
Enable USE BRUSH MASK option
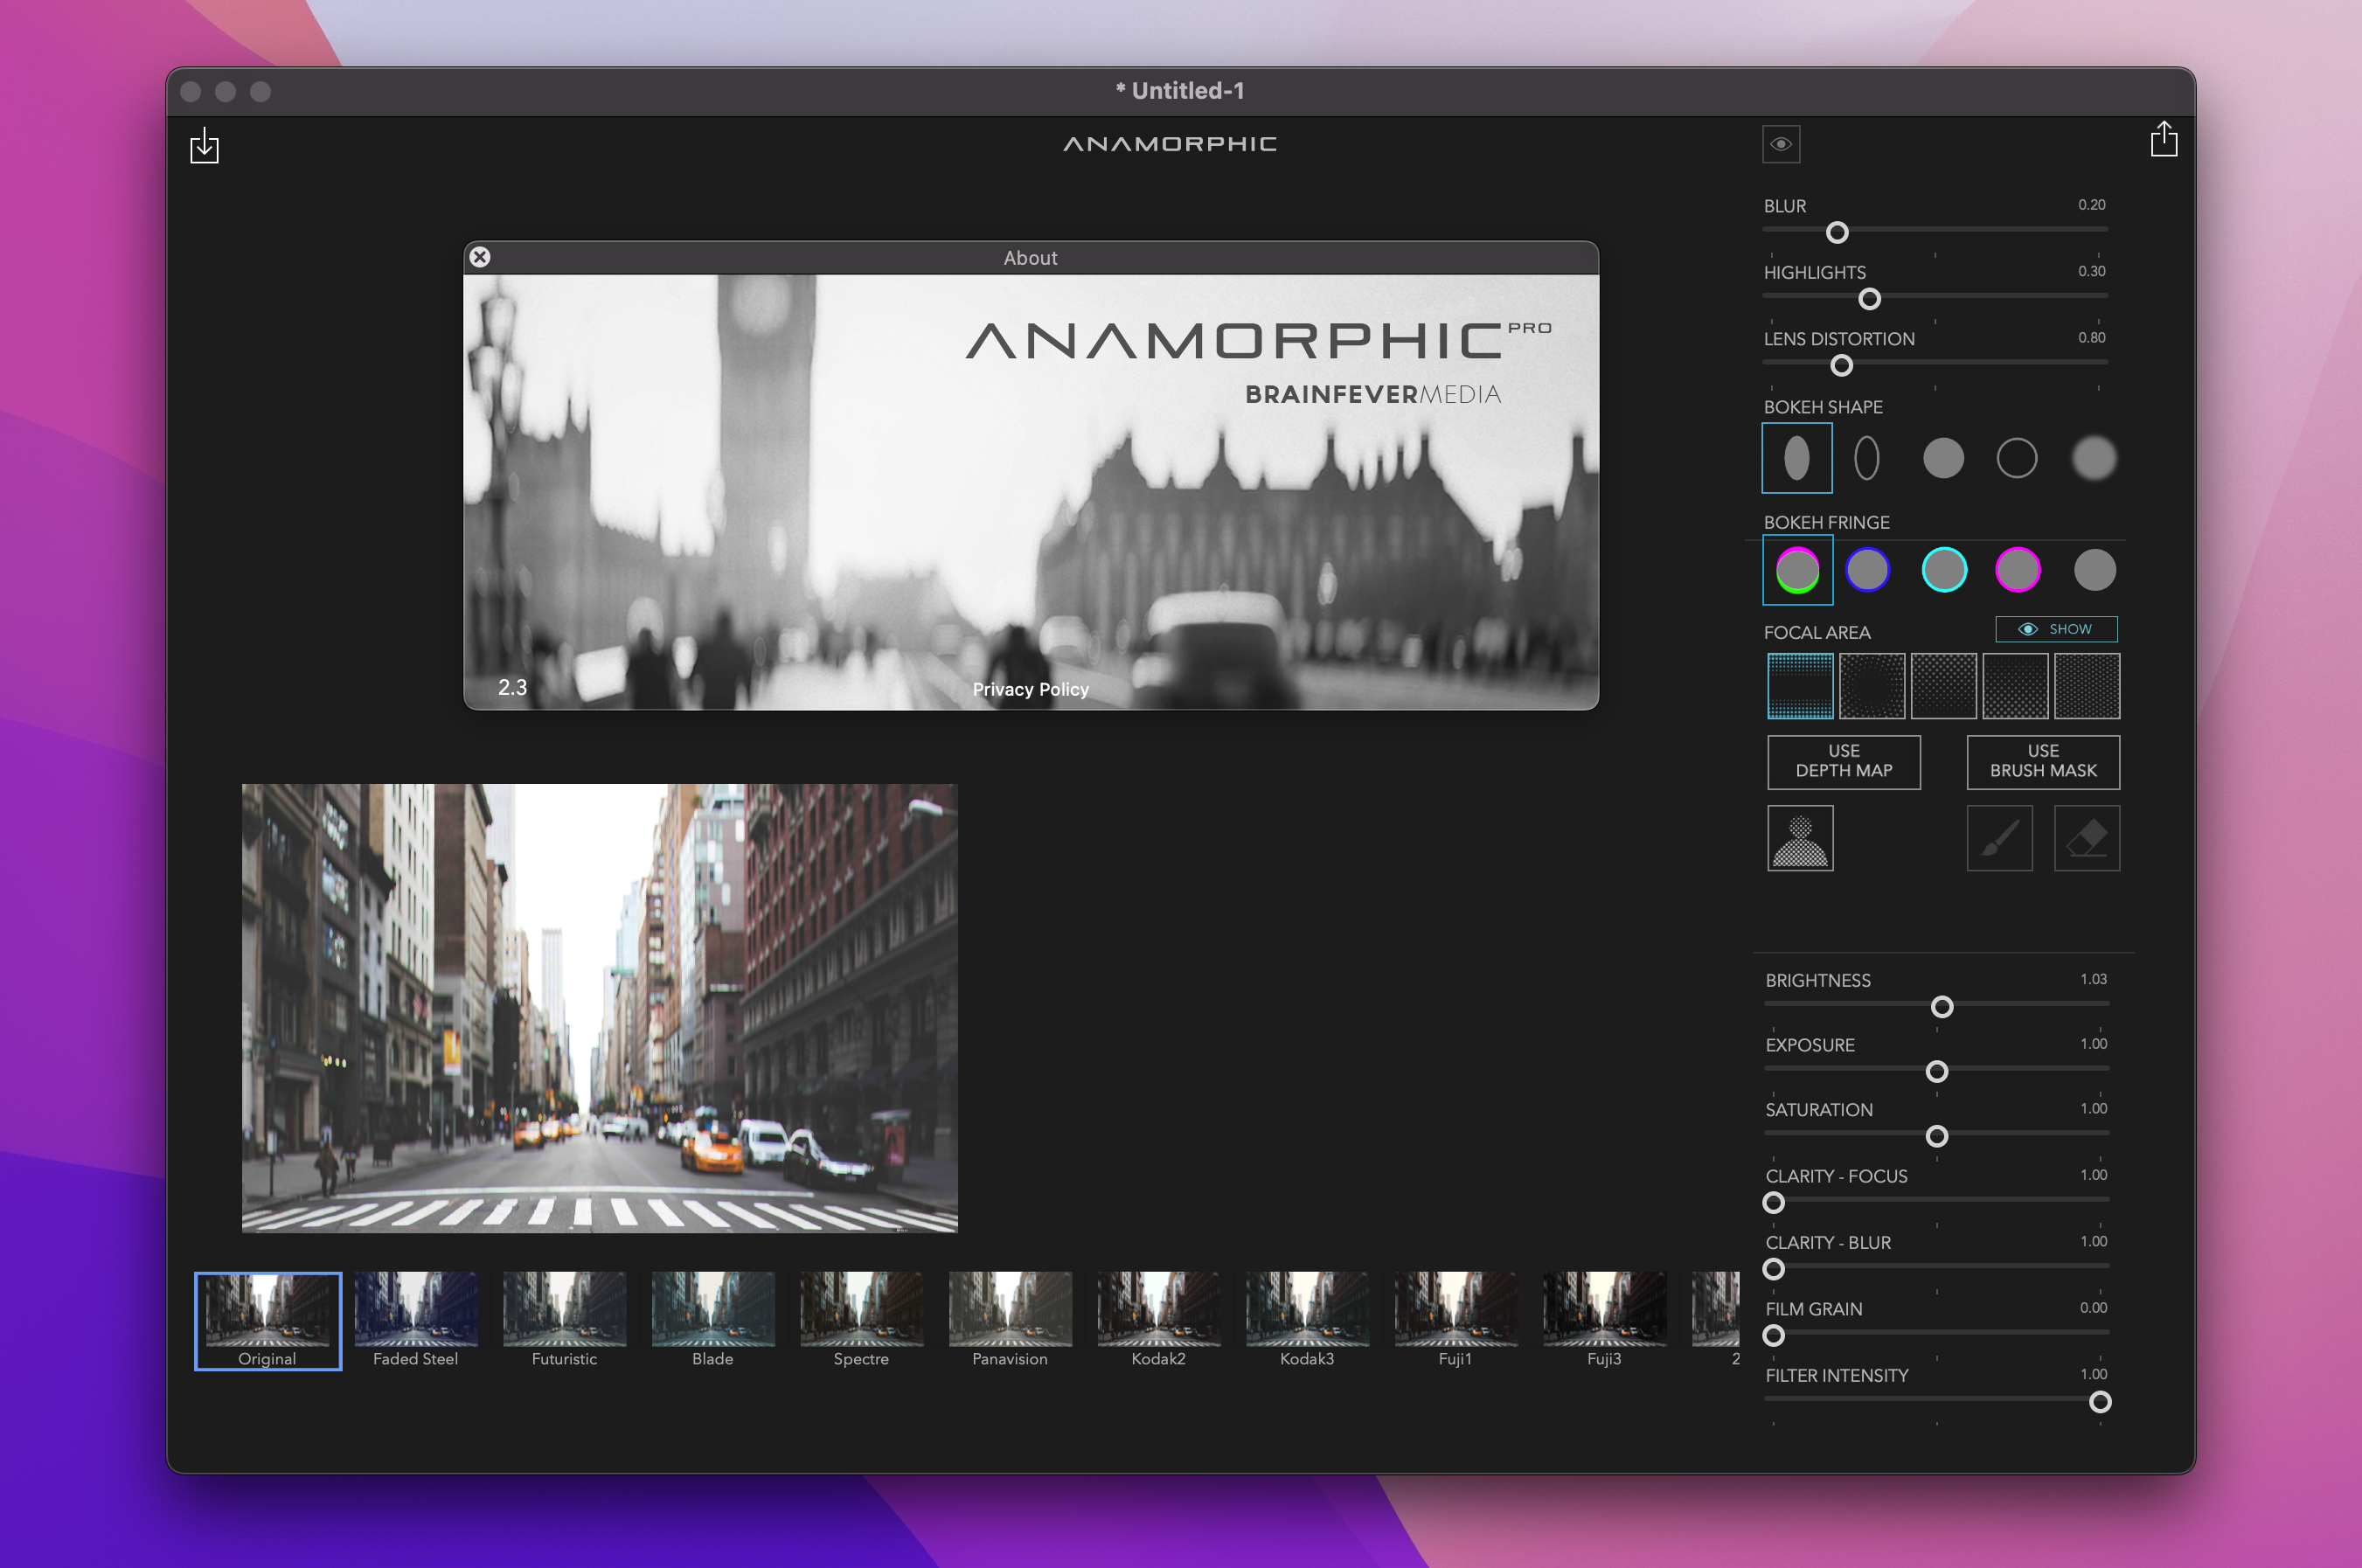point(2042,761)
